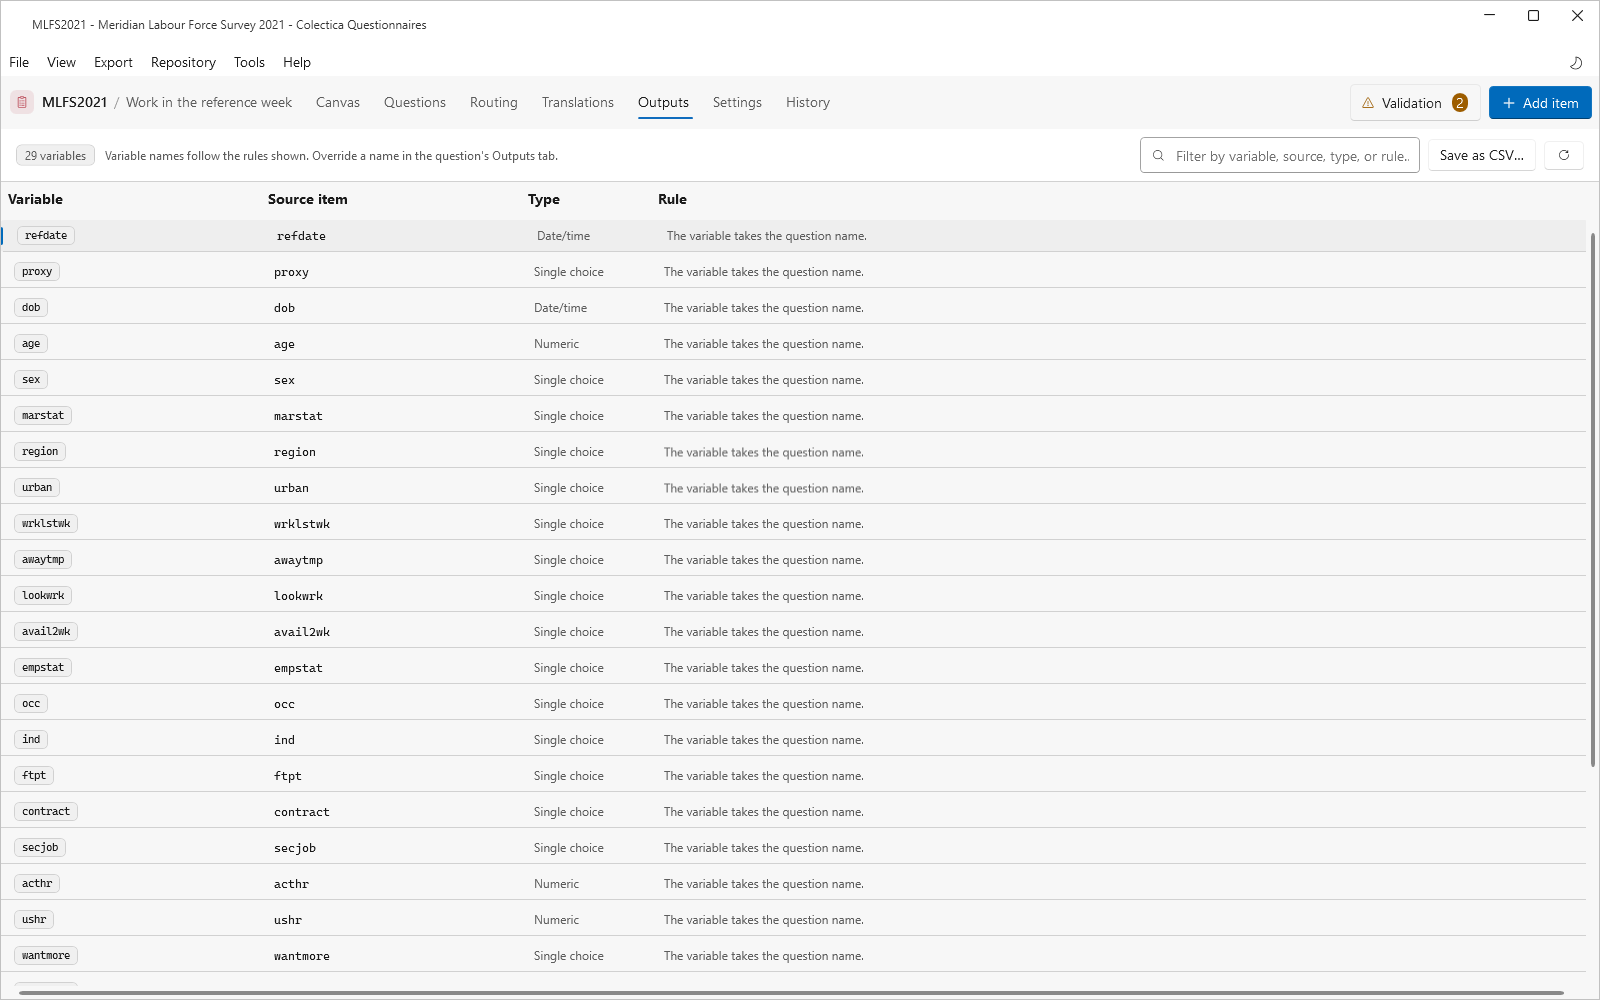1600x1000 pixels.
Task: Select the urban variable chip
Action: (x=37, y=488)
